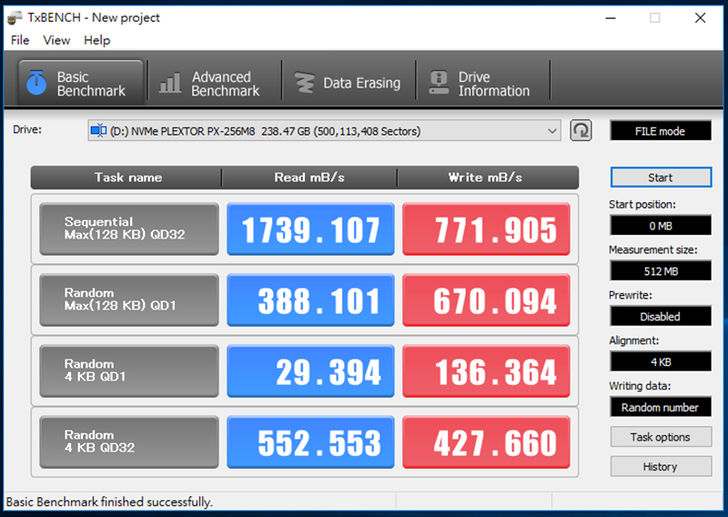Open the File menu
The width and height of the screenshot is (728, 517).
20,40
